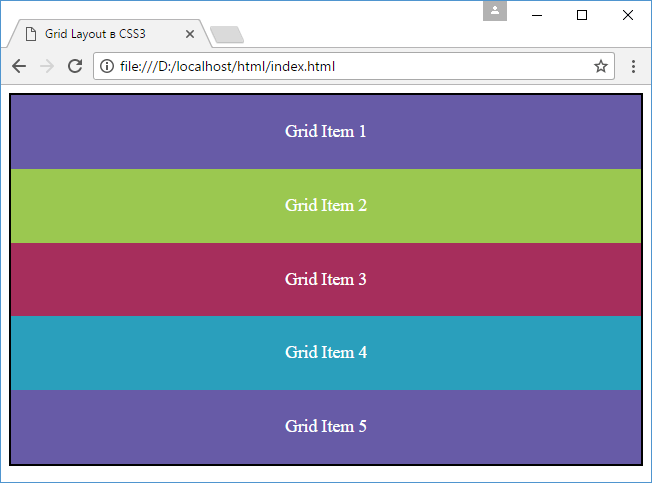Image resolution: width=652 pixels, height=483 pixels.
Task: Close the Grid Layout в CSS3 tab
Action: 190,34
